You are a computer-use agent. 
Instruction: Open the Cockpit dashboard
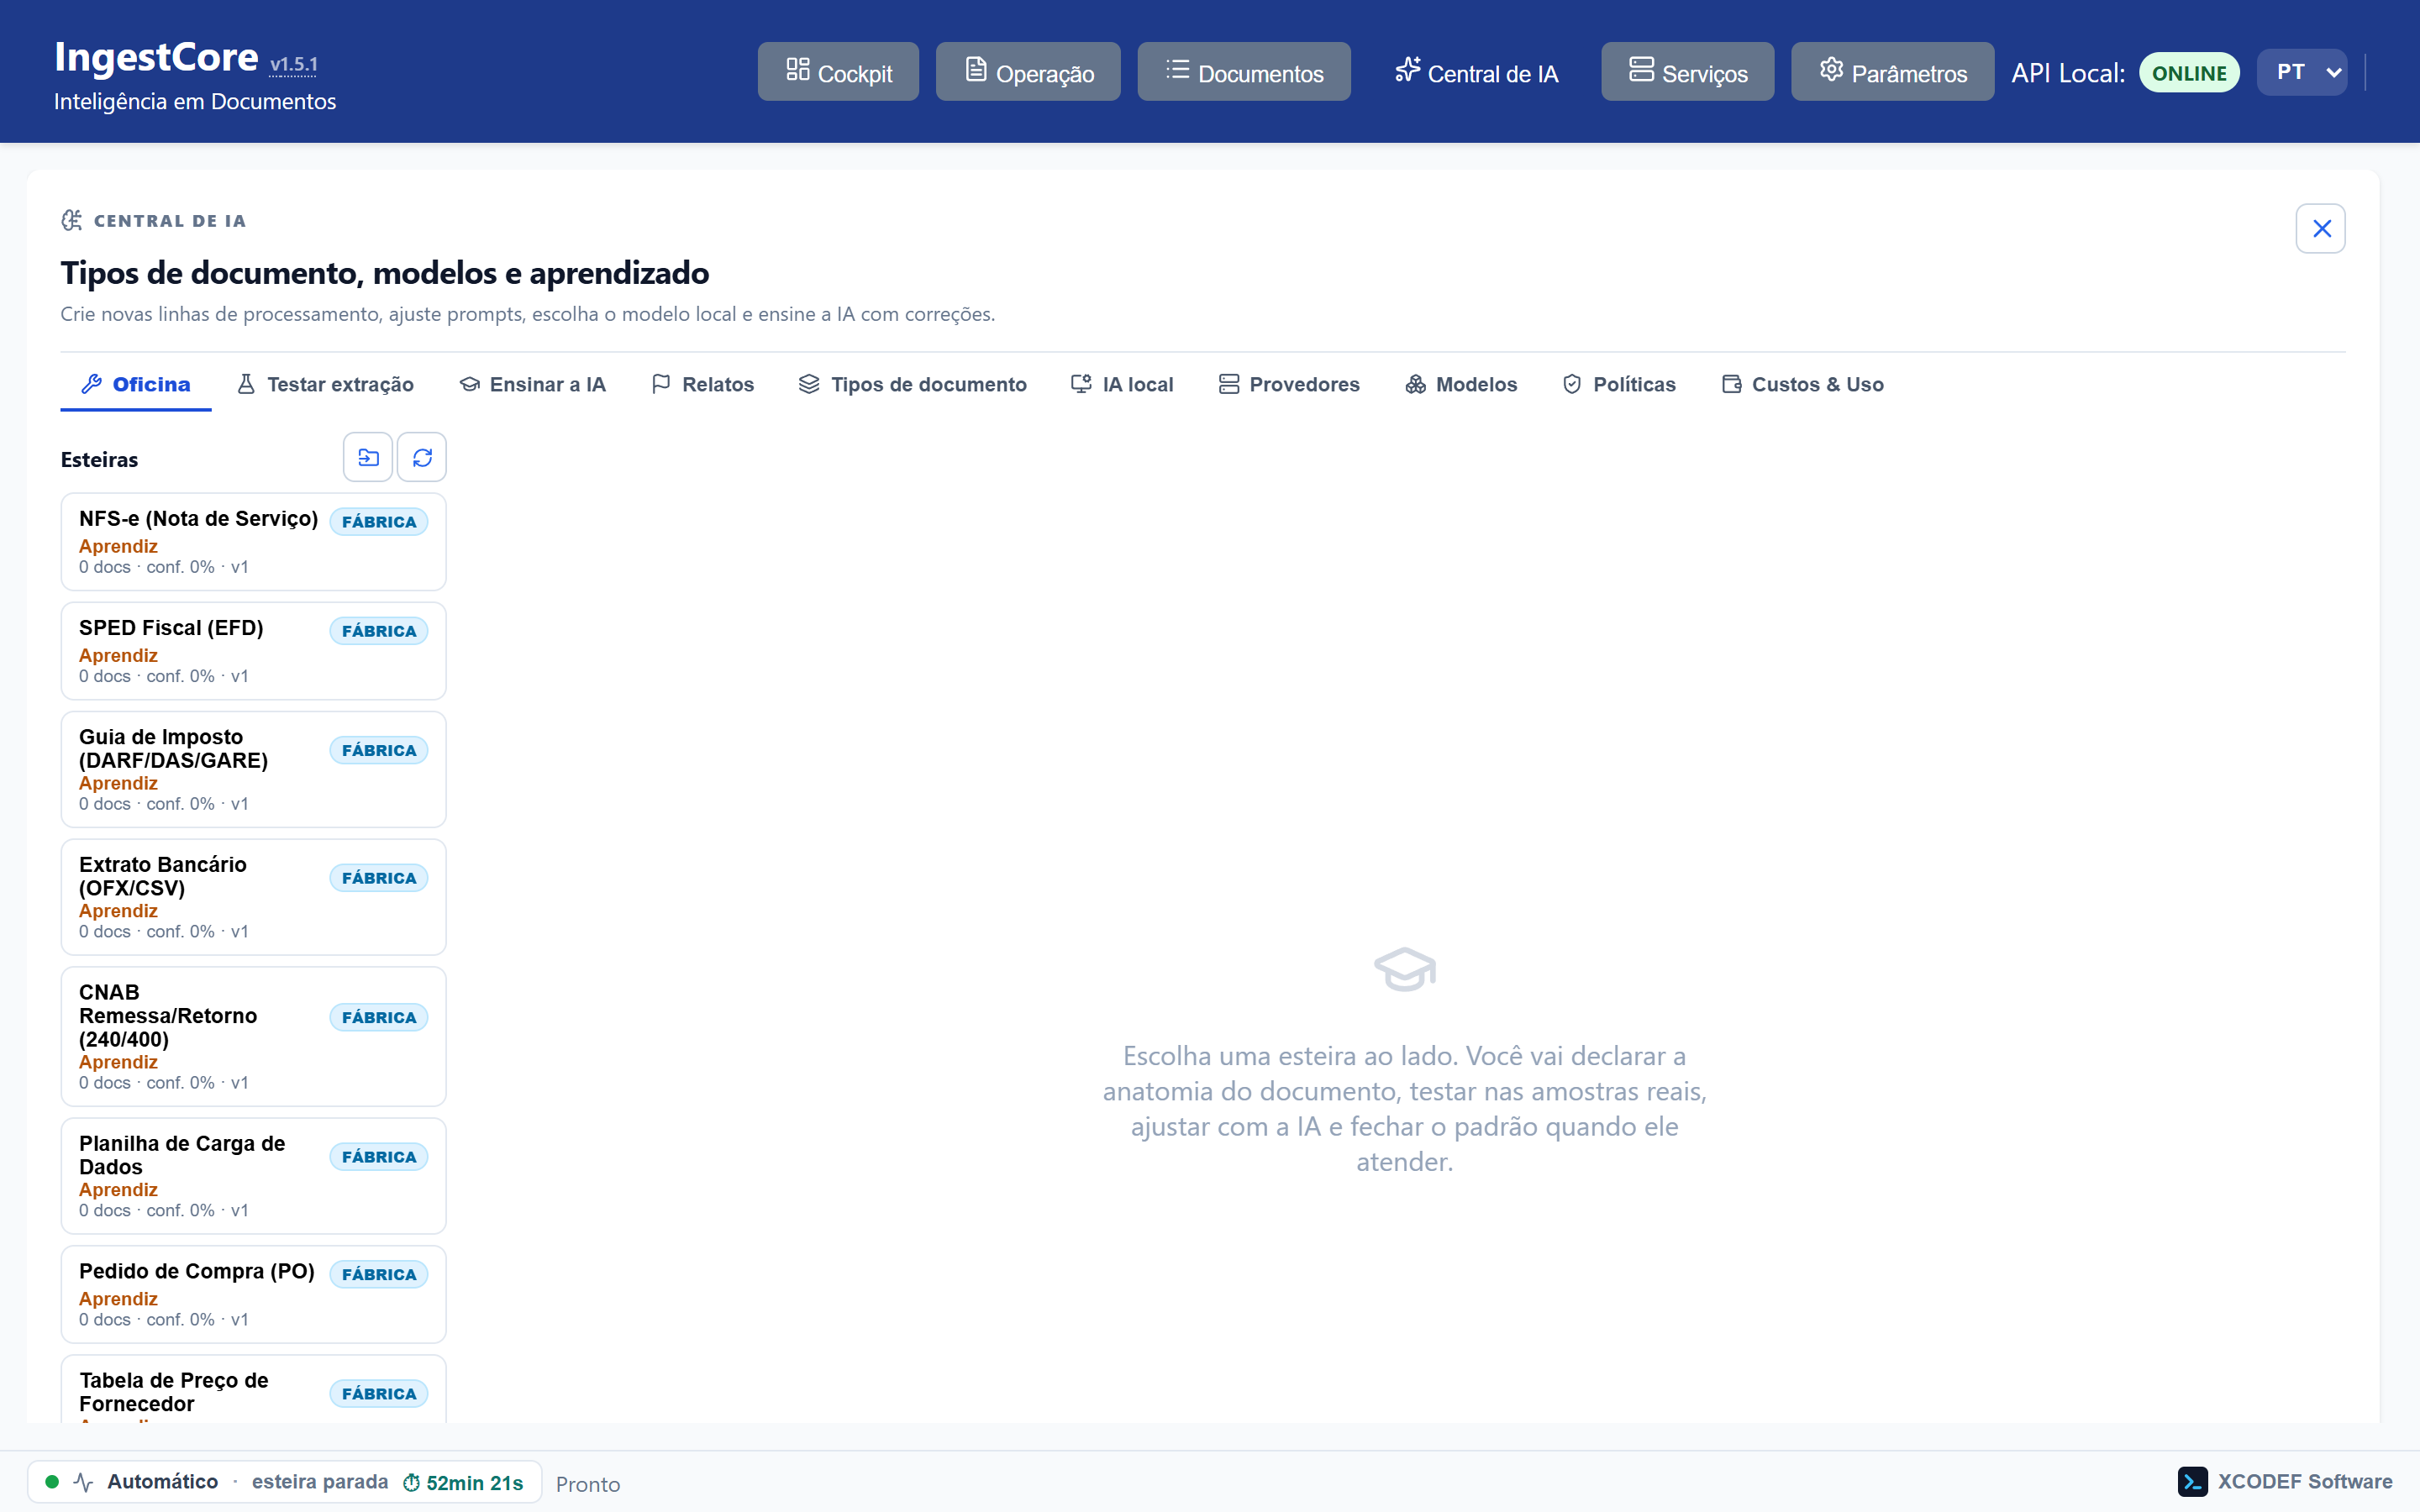838,72
